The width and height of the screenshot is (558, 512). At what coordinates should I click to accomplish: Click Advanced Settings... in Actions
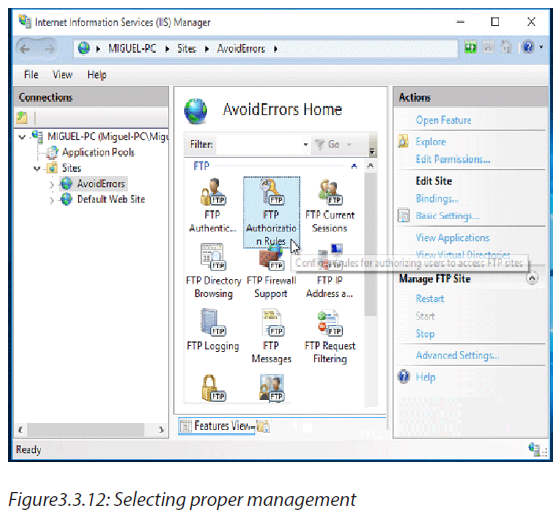[457, 355]
